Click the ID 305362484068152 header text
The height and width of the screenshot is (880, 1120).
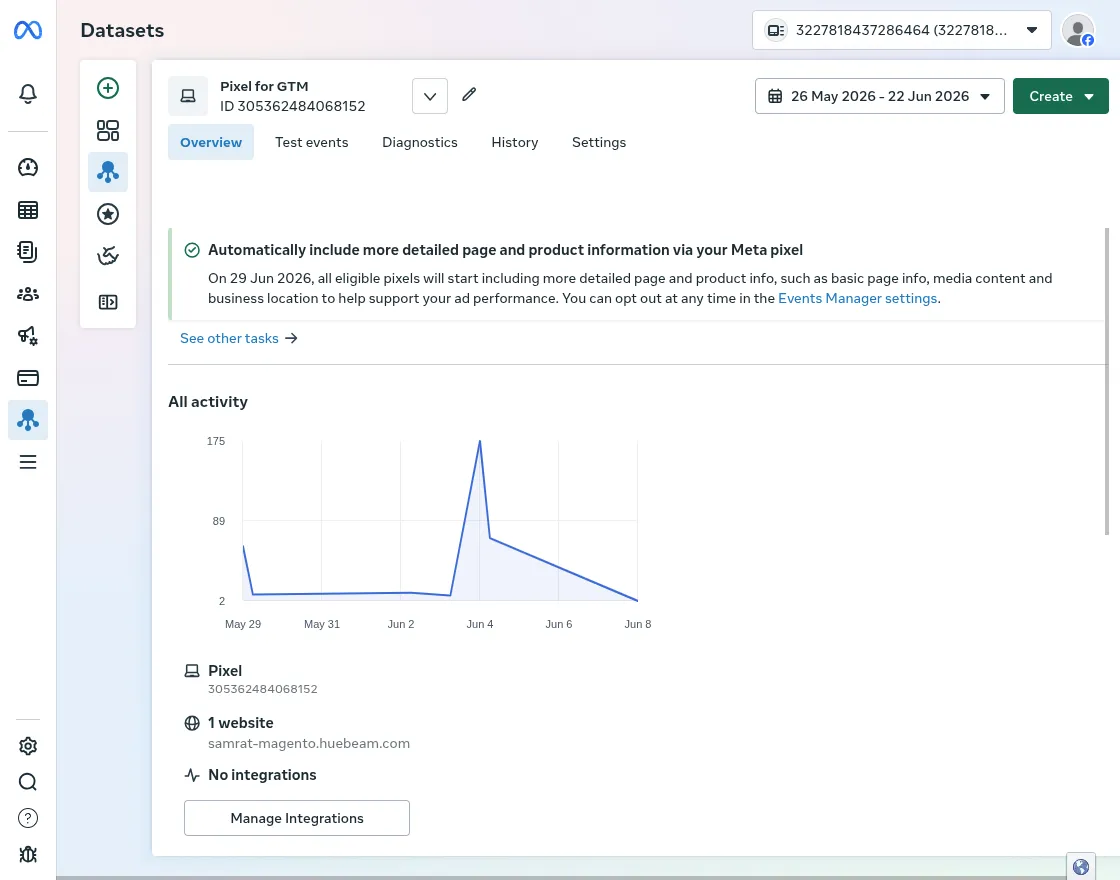point(293,106)
